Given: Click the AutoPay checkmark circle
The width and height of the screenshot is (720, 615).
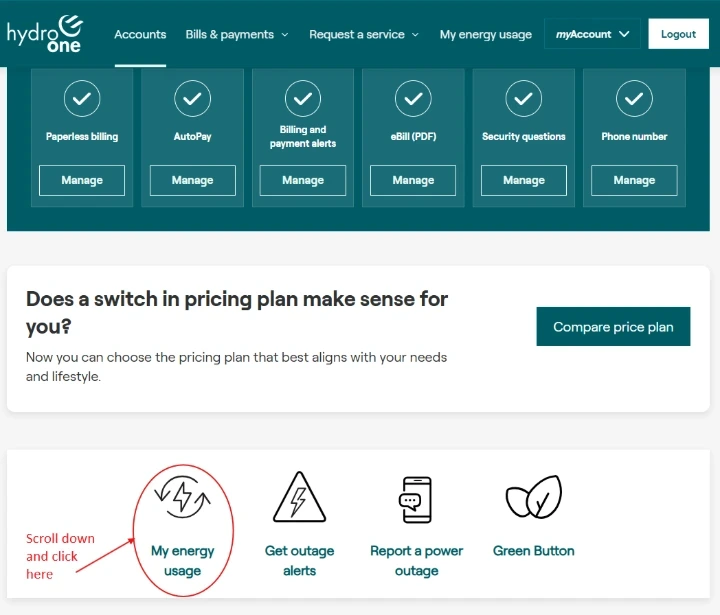Looking at the screenshot, I should 192,98.
